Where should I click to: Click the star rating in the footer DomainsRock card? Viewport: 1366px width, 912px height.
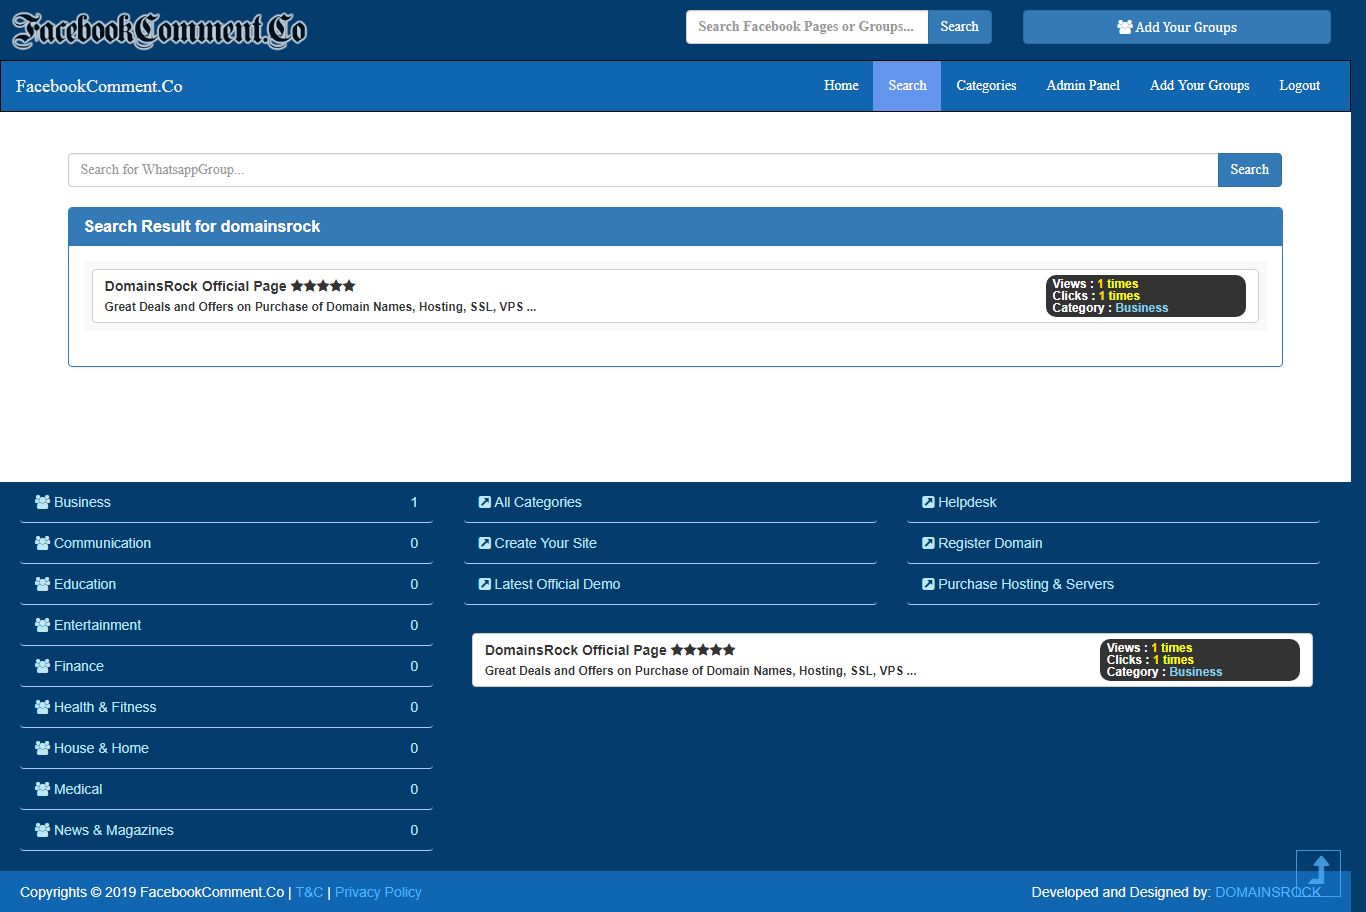pos(703,650)
